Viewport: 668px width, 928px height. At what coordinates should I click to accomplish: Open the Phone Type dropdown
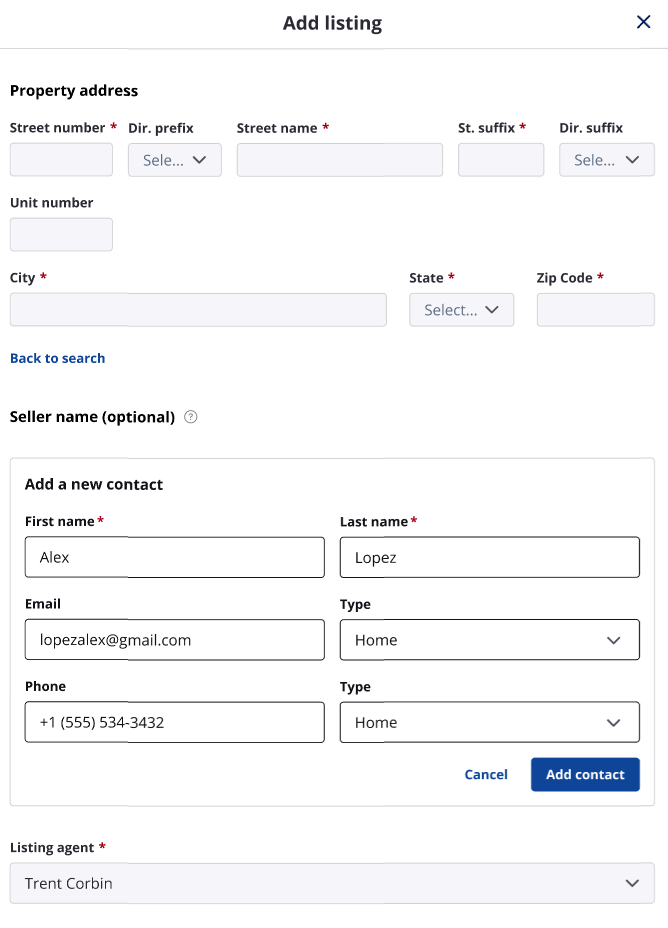(489, 722)
